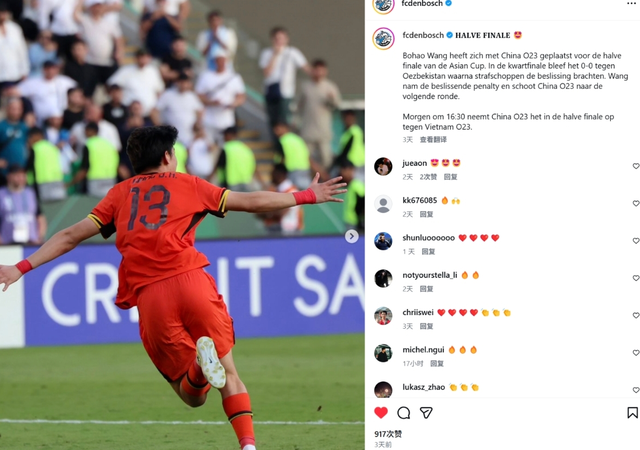
Task: Save the post with the bookmark icon
Action: tap(632, 413)
